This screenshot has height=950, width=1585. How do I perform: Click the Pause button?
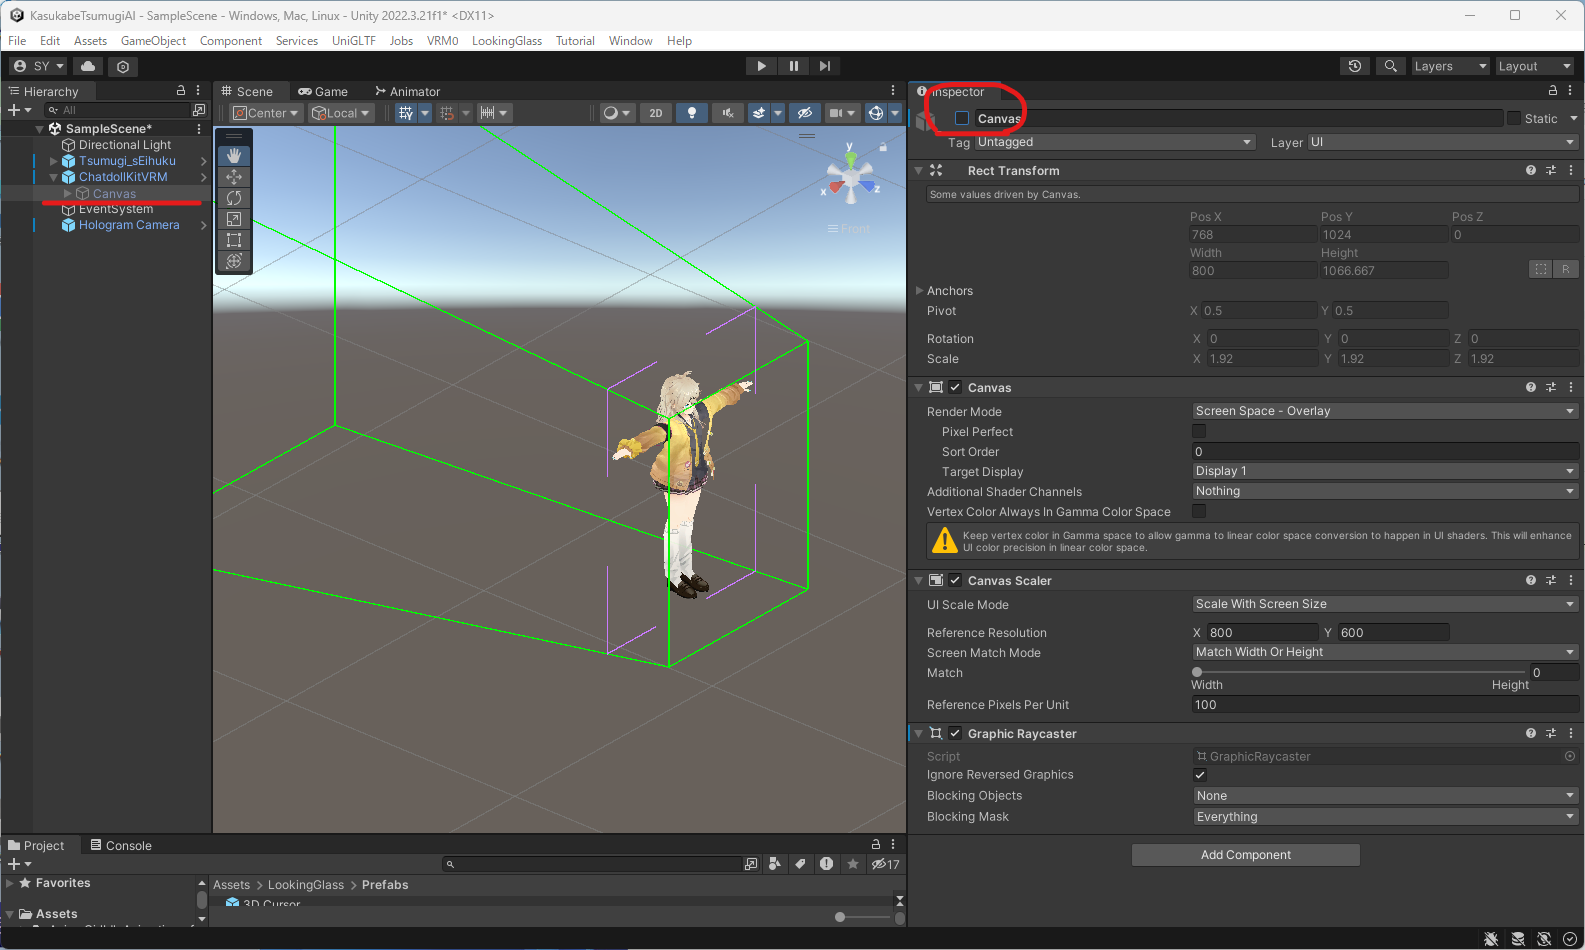(x=793, y=66)
